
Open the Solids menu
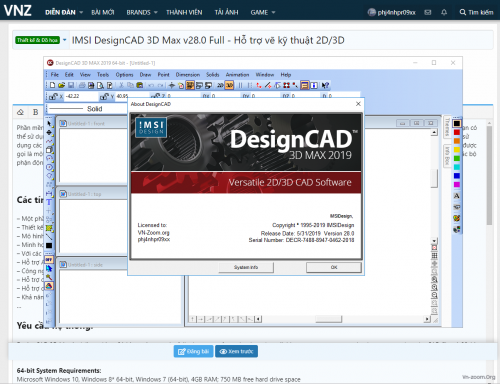coord(212,75)
